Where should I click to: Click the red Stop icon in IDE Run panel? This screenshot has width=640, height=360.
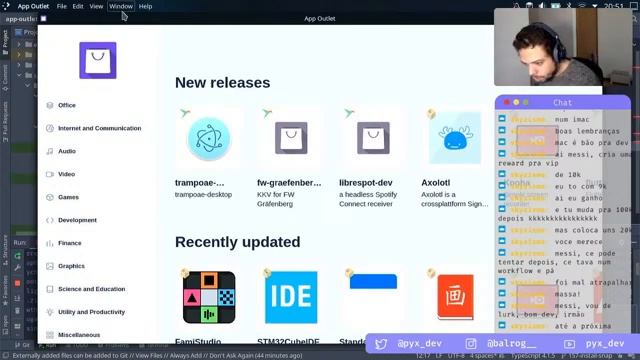pyautogui.click(x=17, y=283)
